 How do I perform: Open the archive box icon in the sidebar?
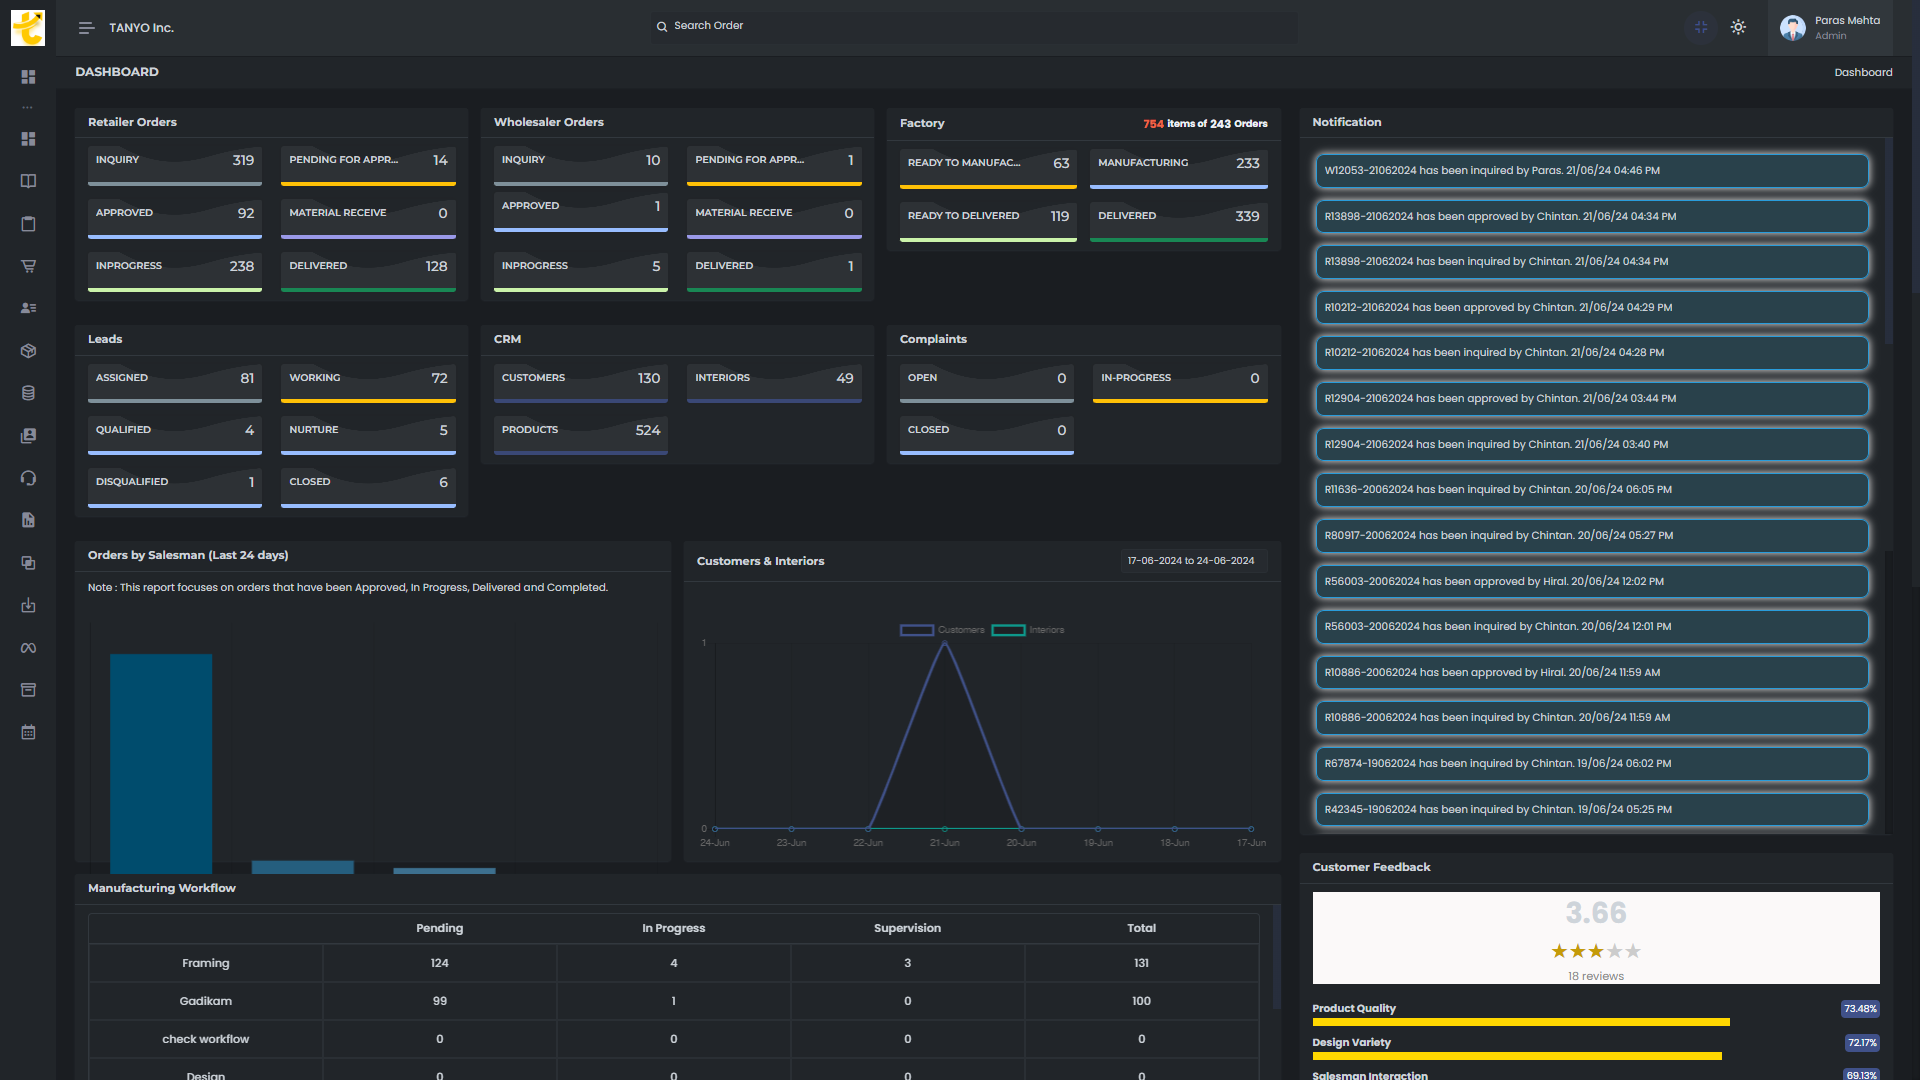[x=28, y=690]
